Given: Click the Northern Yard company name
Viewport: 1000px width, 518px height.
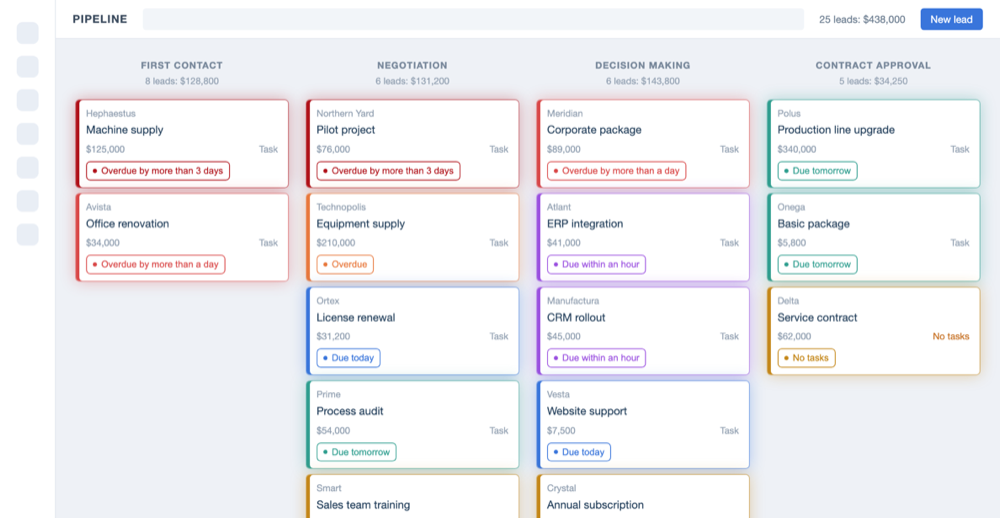Looking at the screenshot, I should click(x=345, y=114).
